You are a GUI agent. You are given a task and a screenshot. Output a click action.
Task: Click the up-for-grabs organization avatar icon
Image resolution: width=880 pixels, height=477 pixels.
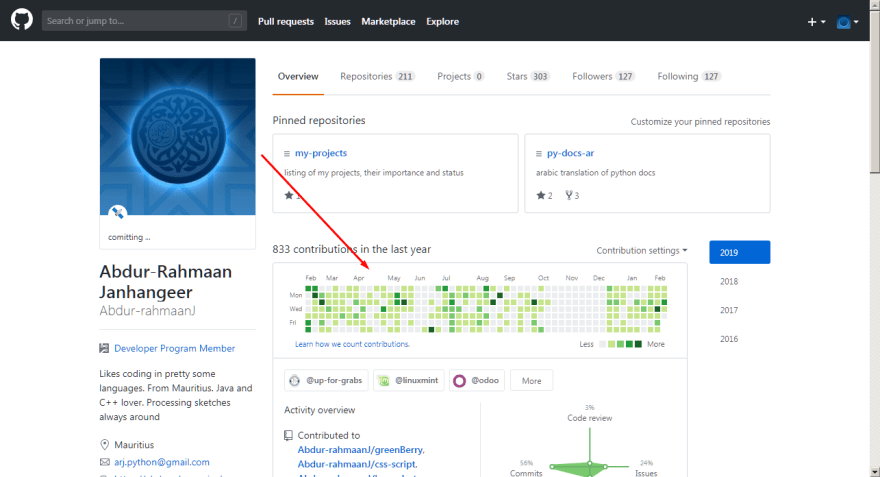(x=295, y=380)
